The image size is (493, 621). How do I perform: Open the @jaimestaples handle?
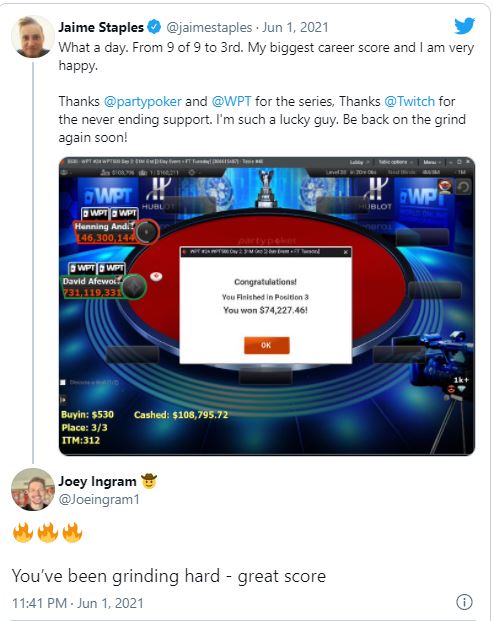point(209,27)
